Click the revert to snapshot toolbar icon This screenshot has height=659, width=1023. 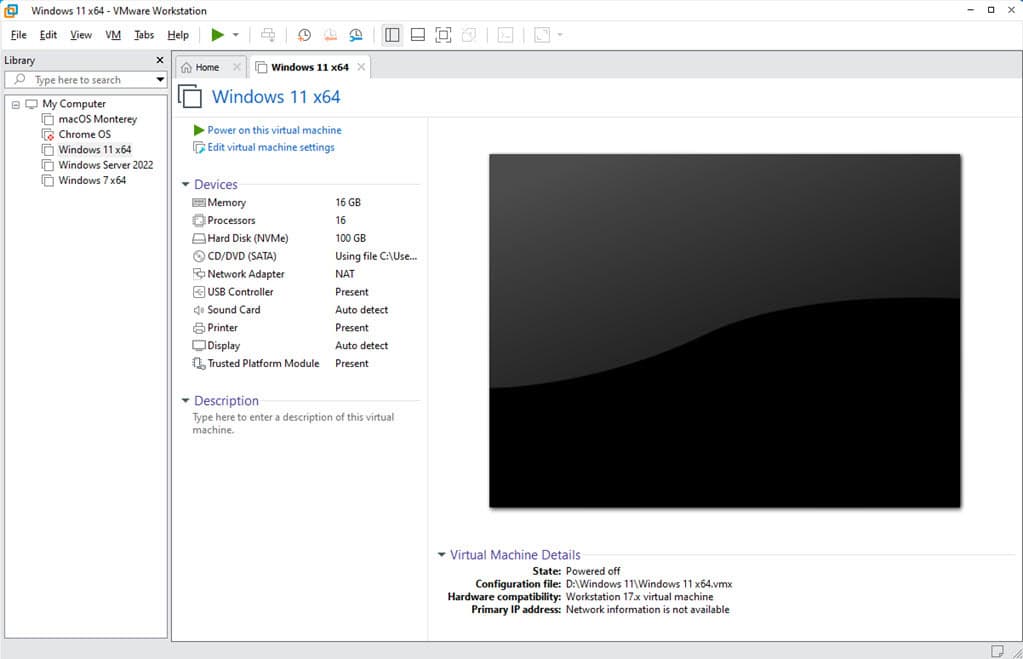(x=330, y=35)
